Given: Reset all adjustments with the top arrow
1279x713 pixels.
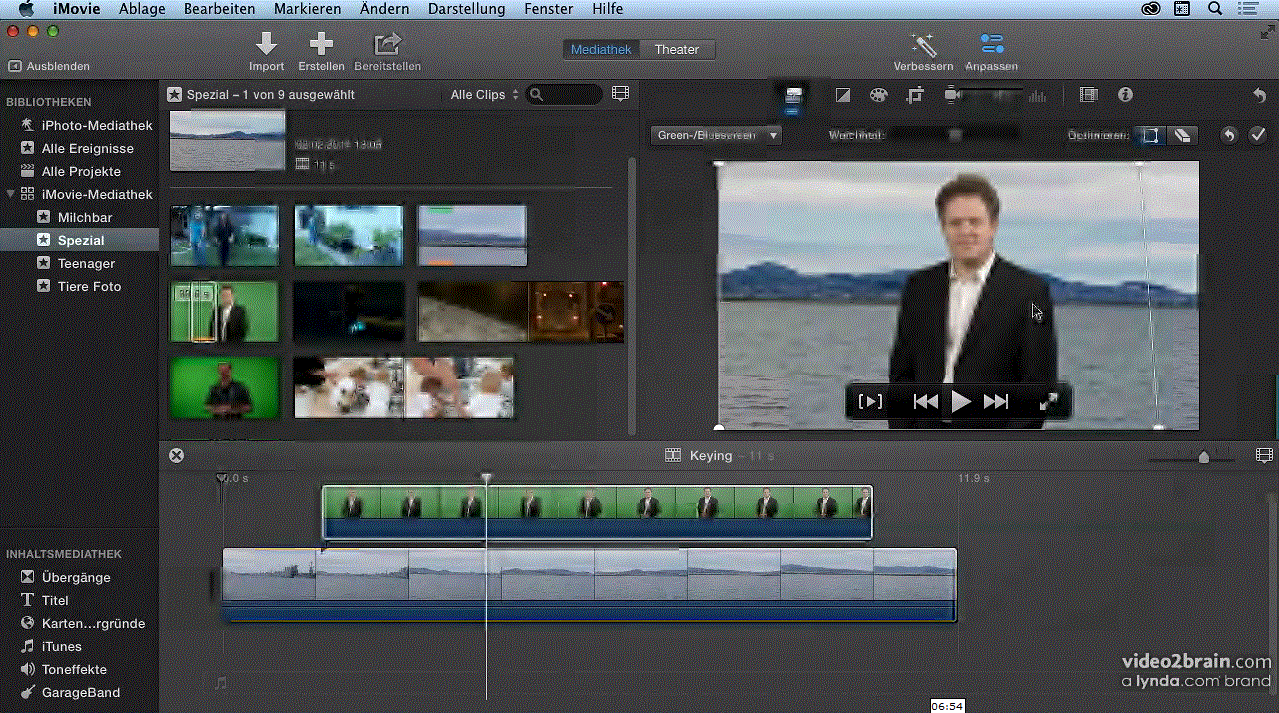Looking at the screenshot, I should tap(1259, 95).
